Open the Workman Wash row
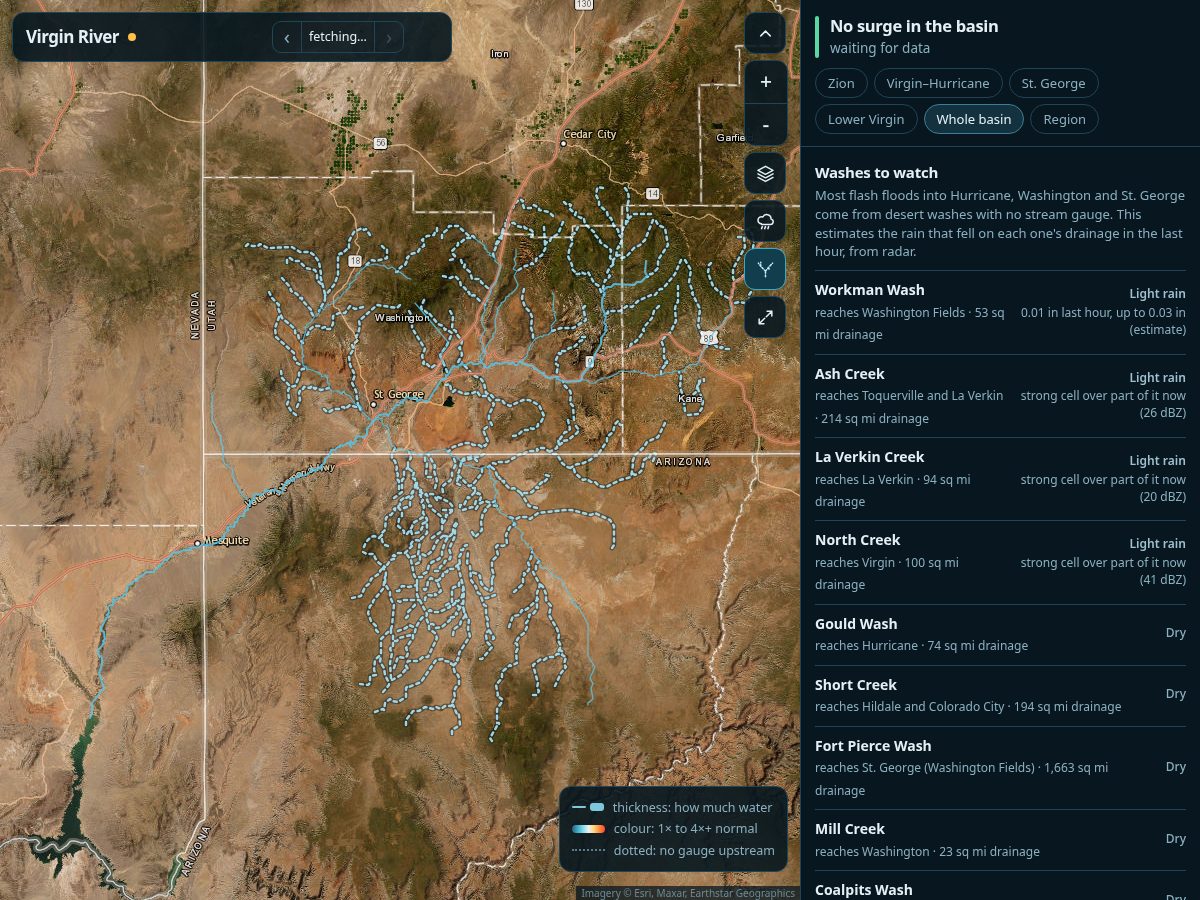Viewport: 1200px width, 900px height. tap(1000, 312)
